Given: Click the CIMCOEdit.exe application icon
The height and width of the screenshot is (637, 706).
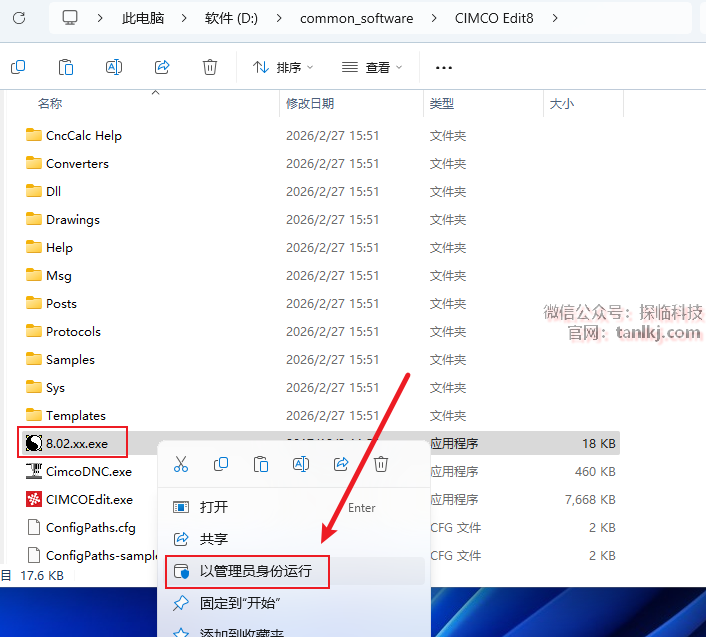Looking at the screenshot, I should click(x=34, y=499).
